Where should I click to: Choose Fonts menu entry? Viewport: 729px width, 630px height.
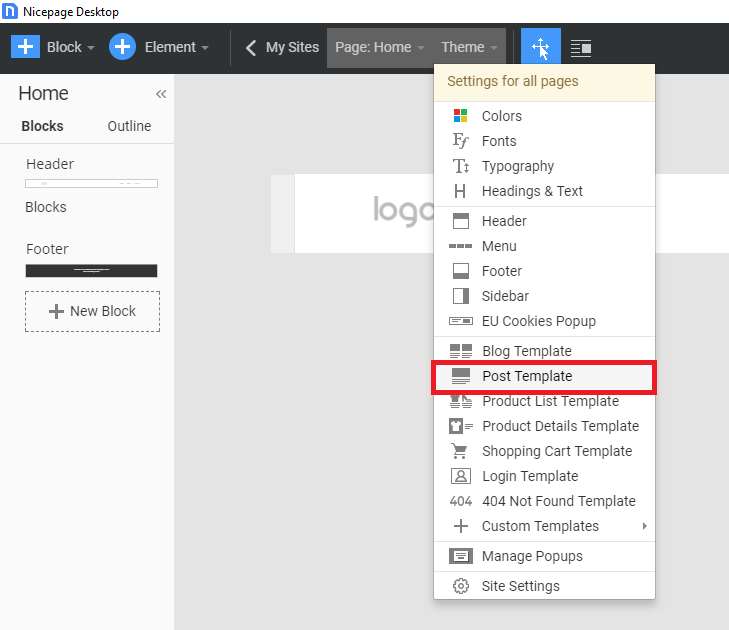pyautogui.click(x=544, y=141)
